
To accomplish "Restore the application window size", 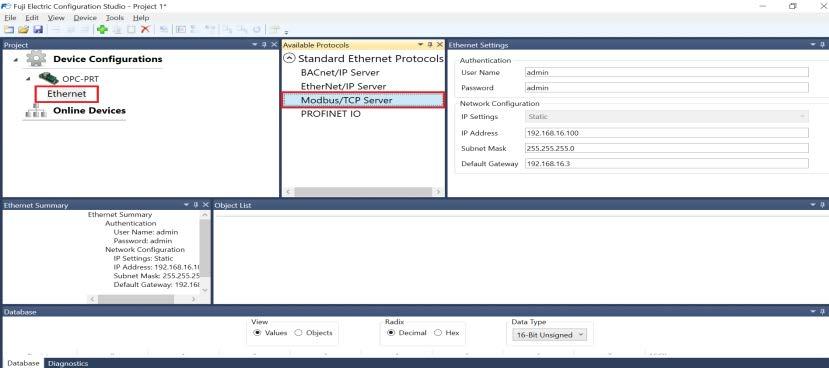I will (x=793, y=6).
